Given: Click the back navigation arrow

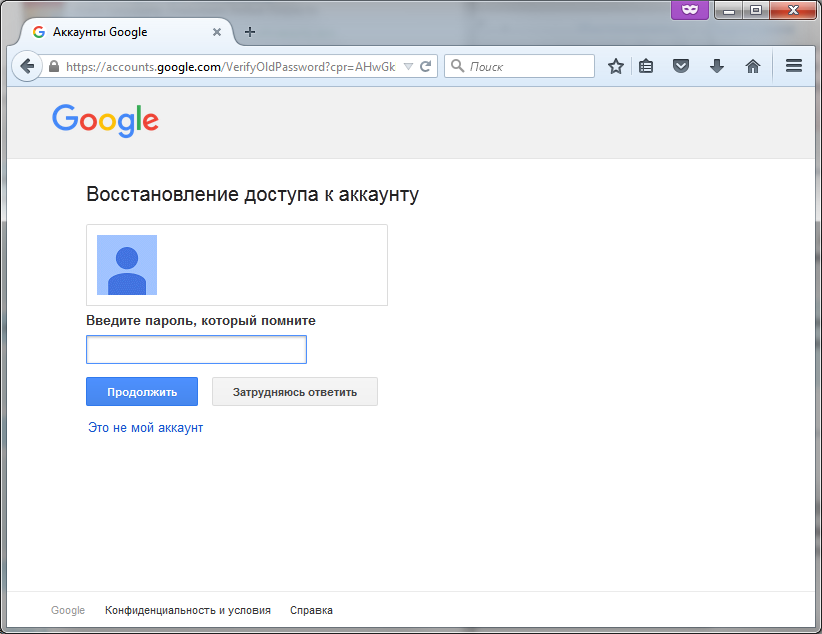Looking at the screenshot, I should [x=27, y=65].
